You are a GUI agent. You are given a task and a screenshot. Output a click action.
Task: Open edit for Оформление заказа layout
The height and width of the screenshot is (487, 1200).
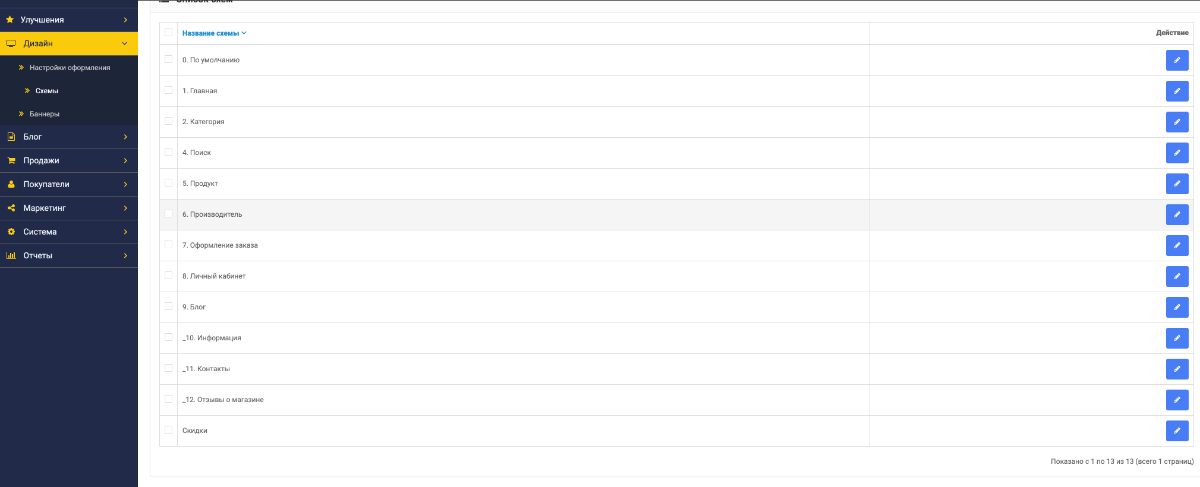tap(1177, 246)
